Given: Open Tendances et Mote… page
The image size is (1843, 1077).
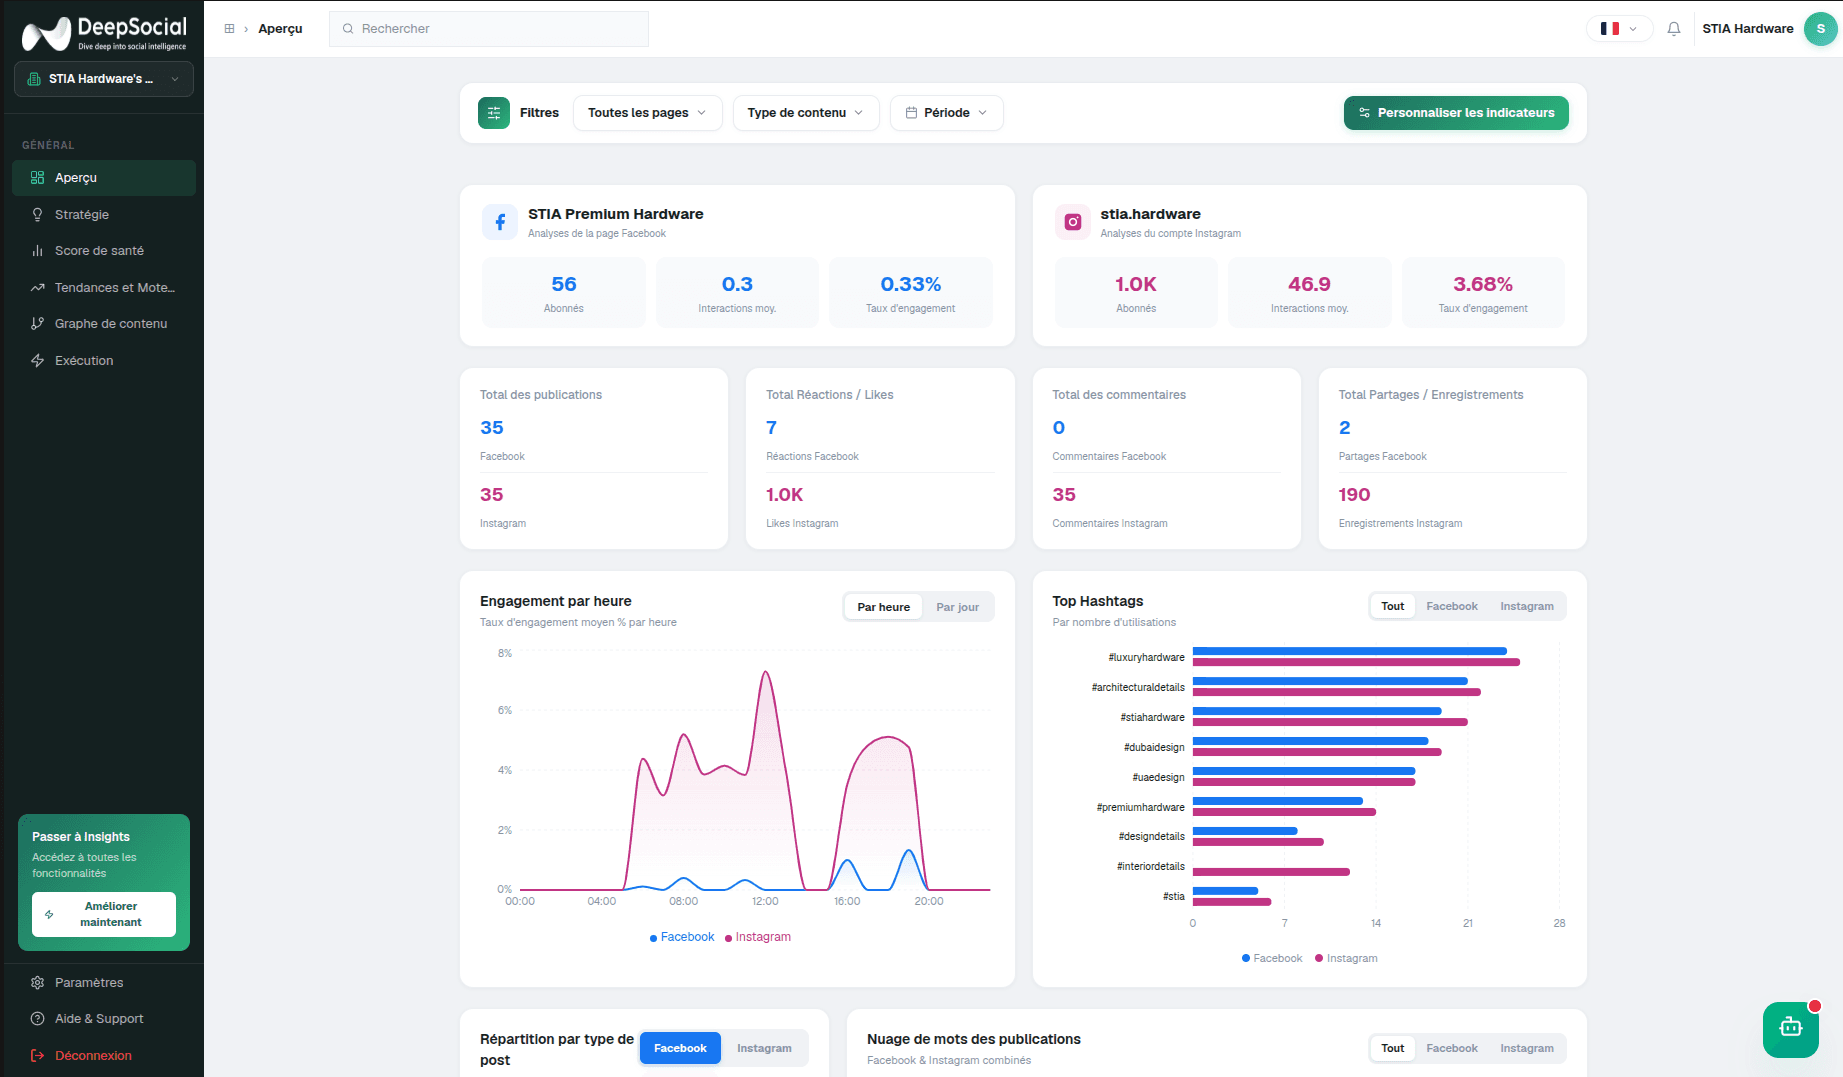Looking at the screenshot, I should (104, 288).
